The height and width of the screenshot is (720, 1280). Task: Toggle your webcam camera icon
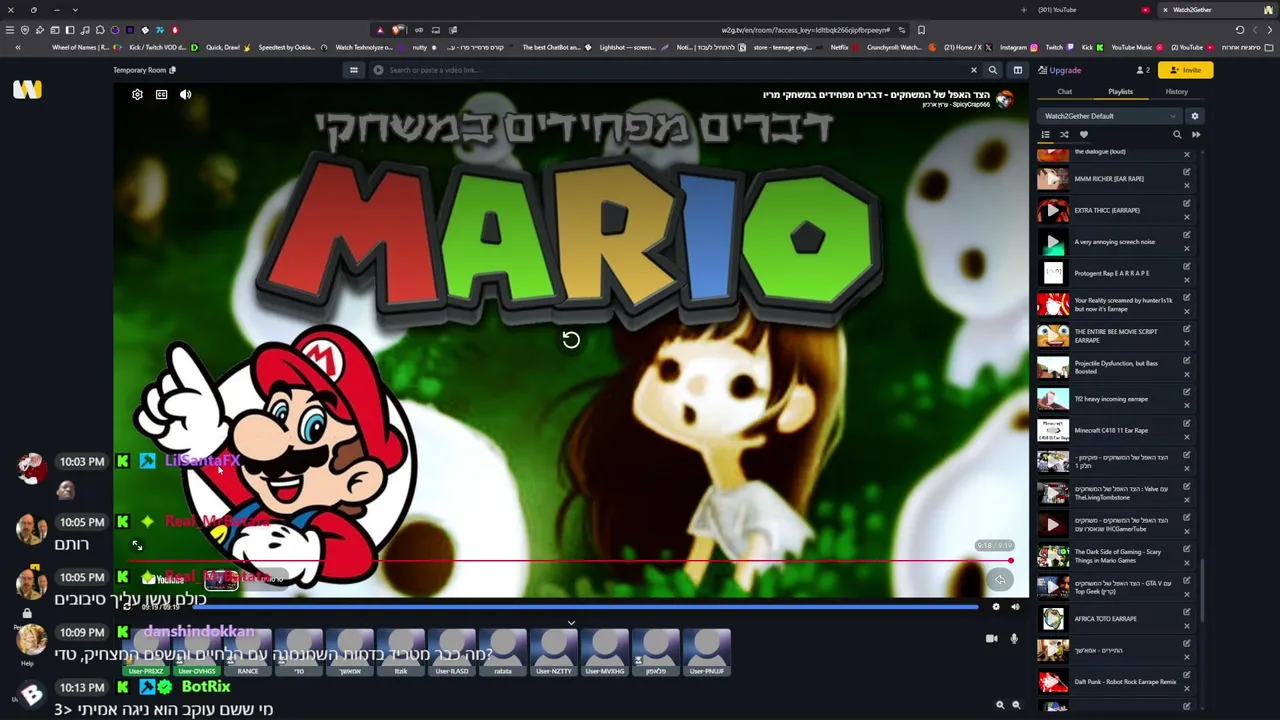pyautogui.click(x=992, y=638)
